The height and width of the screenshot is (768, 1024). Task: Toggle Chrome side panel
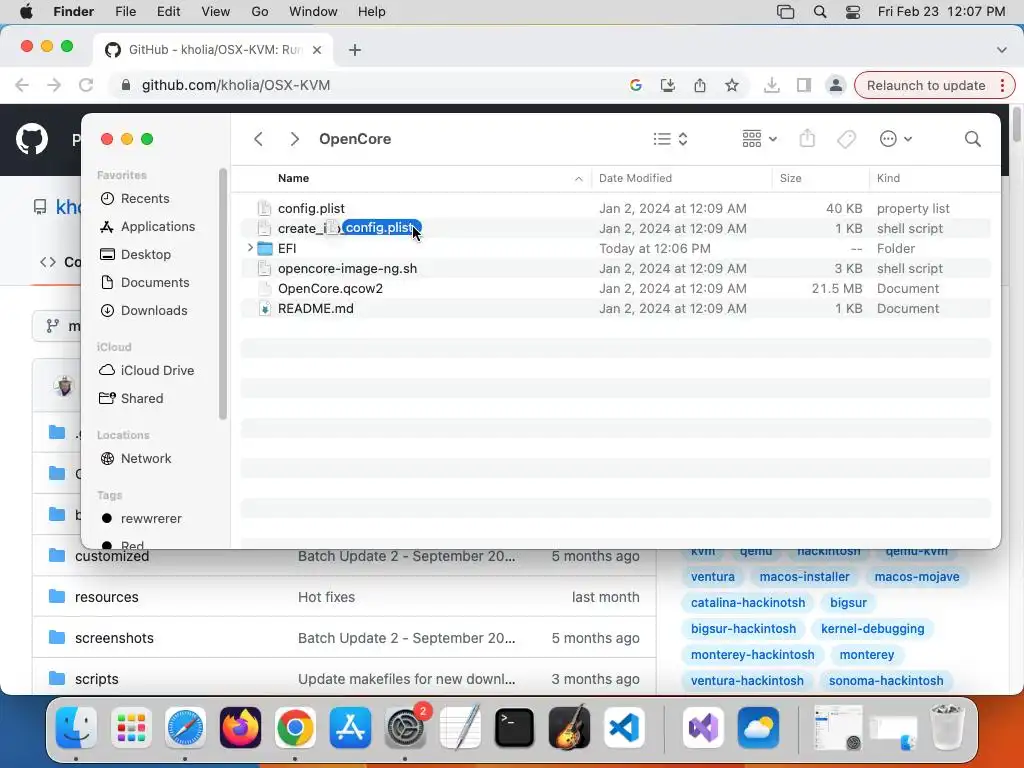[x=804, y=85]
